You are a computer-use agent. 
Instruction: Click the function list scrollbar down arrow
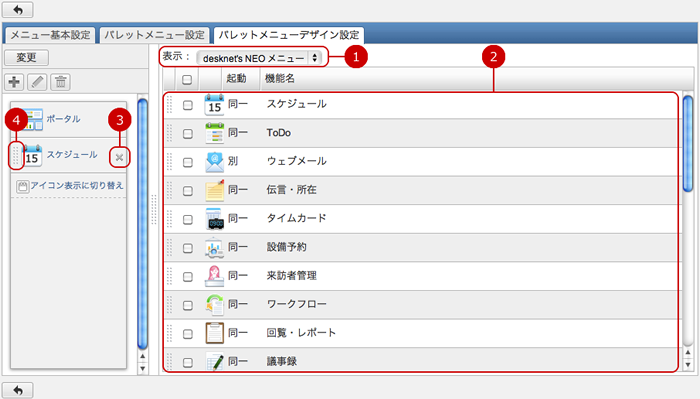688,365
